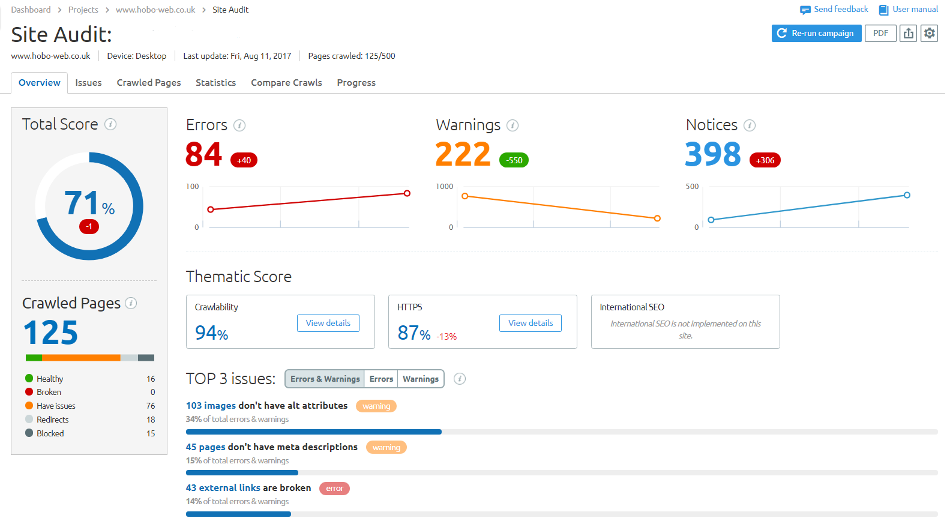
Task: Toggle TOP 3 issues to Warnings only
Action: 421,379
